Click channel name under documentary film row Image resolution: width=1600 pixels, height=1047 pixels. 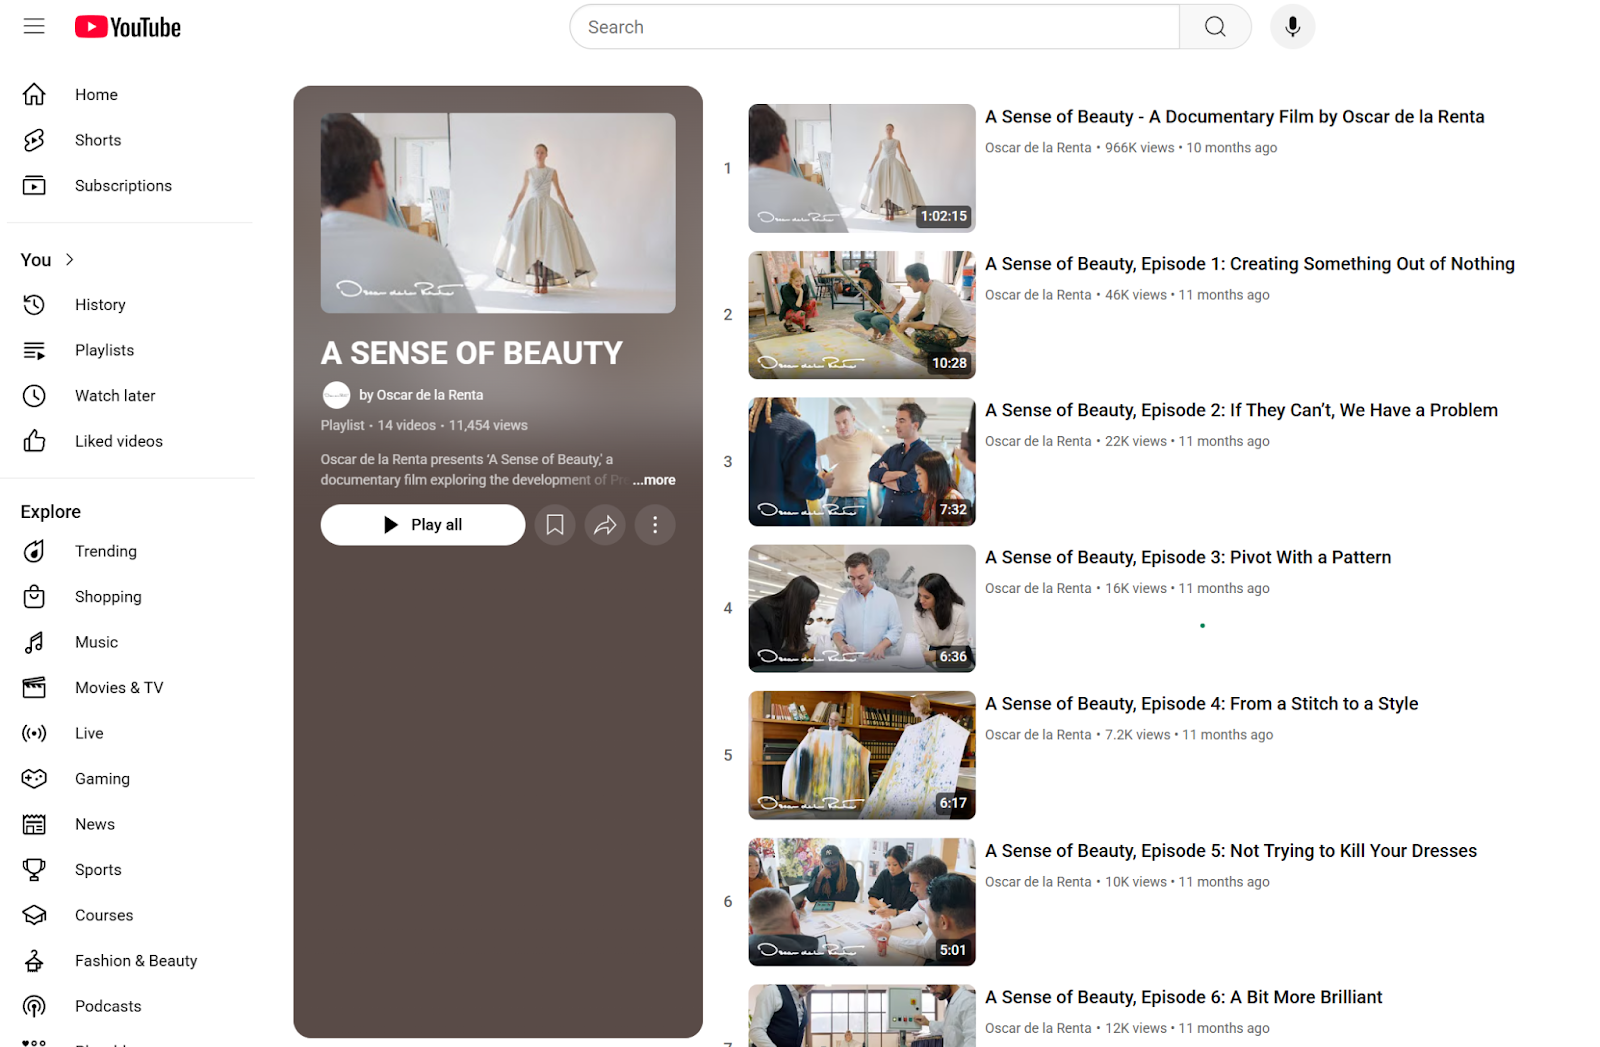coord(1038,148)
